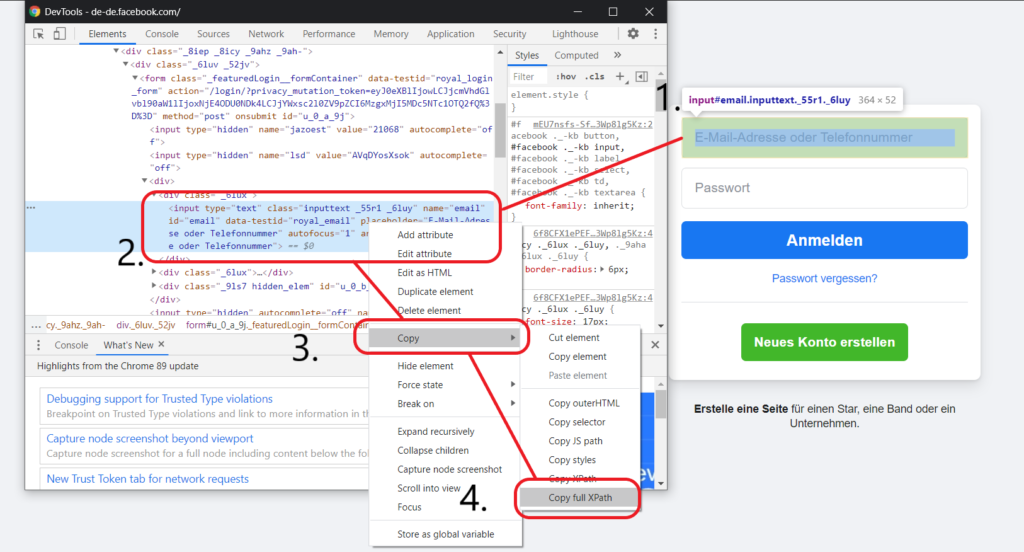
Task: Activate the inspect element picker icon
Action: [x=39, y=34]
